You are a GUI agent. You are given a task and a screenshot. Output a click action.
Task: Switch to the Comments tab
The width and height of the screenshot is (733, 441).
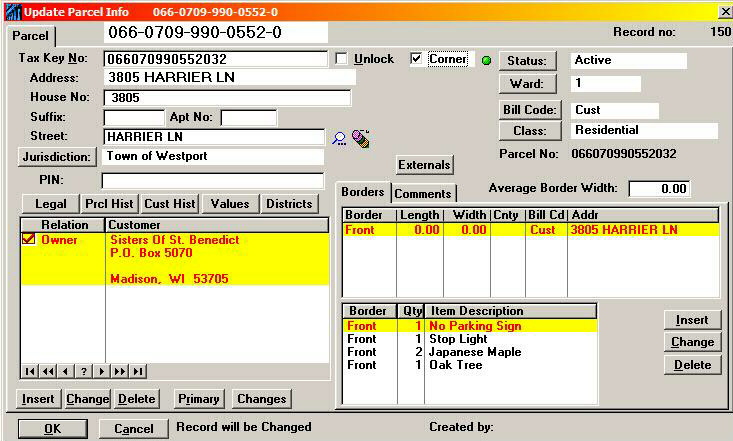pos(422,193)
